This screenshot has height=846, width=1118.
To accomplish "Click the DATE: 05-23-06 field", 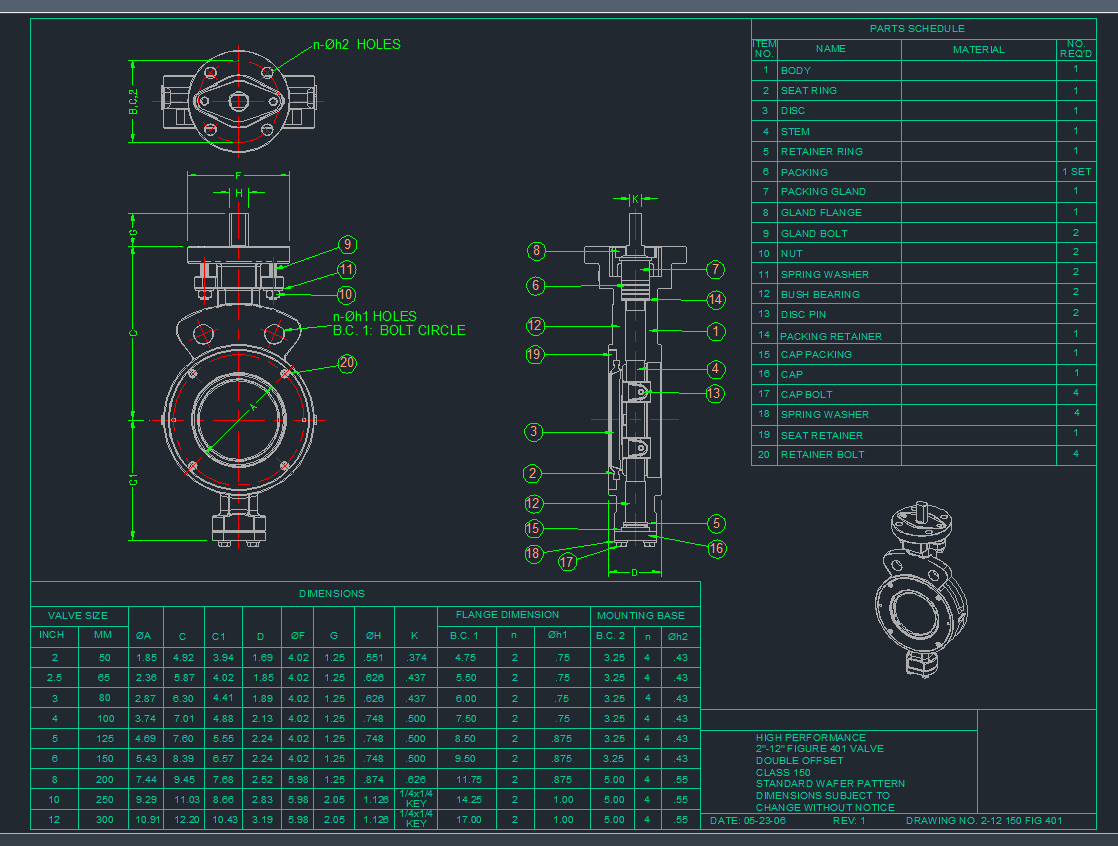I will (747, 821).
